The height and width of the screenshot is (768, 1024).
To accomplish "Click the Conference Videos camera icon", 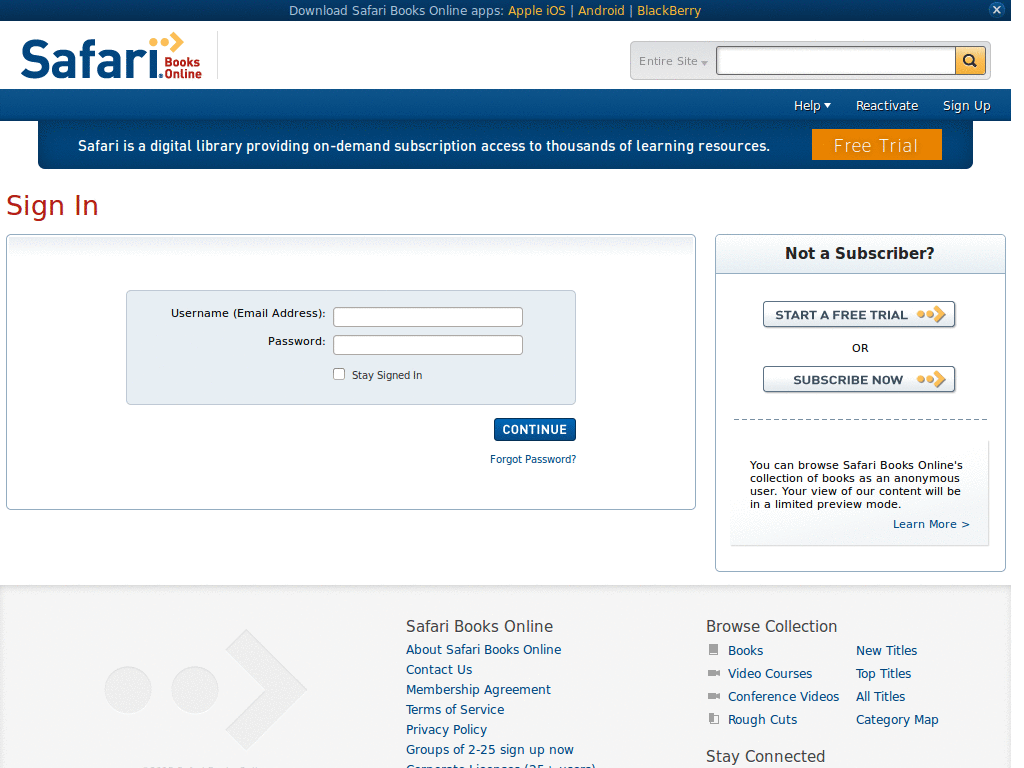I will coord(714,696).
